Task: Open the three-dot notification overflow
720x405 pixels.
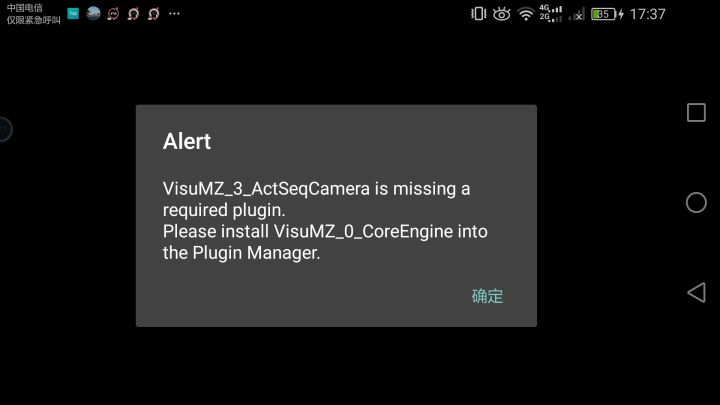Action: (174, 14)
